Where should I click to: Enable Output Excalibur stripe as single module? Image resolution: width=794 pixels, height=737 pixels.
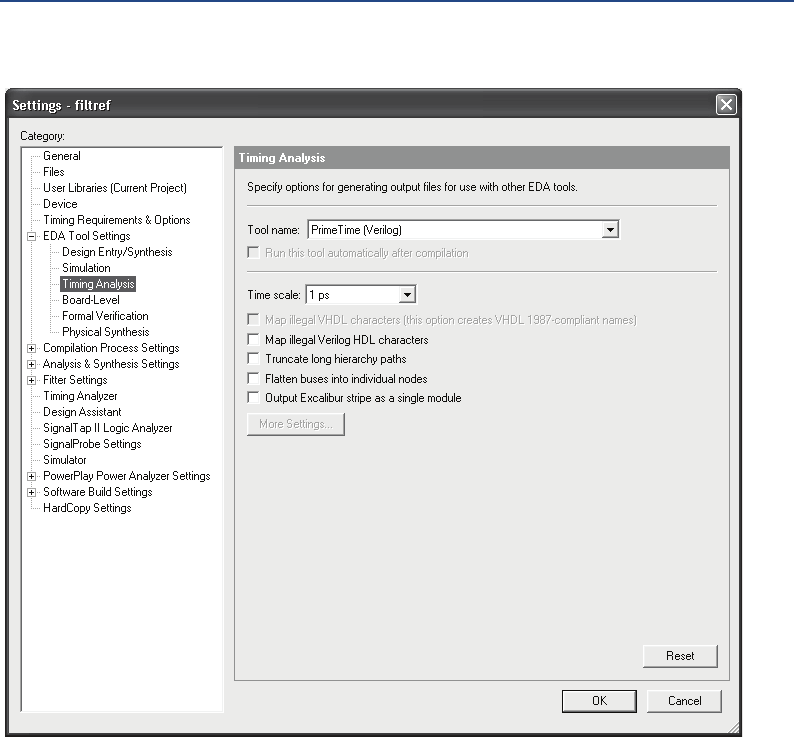click(x=254, y=398)
